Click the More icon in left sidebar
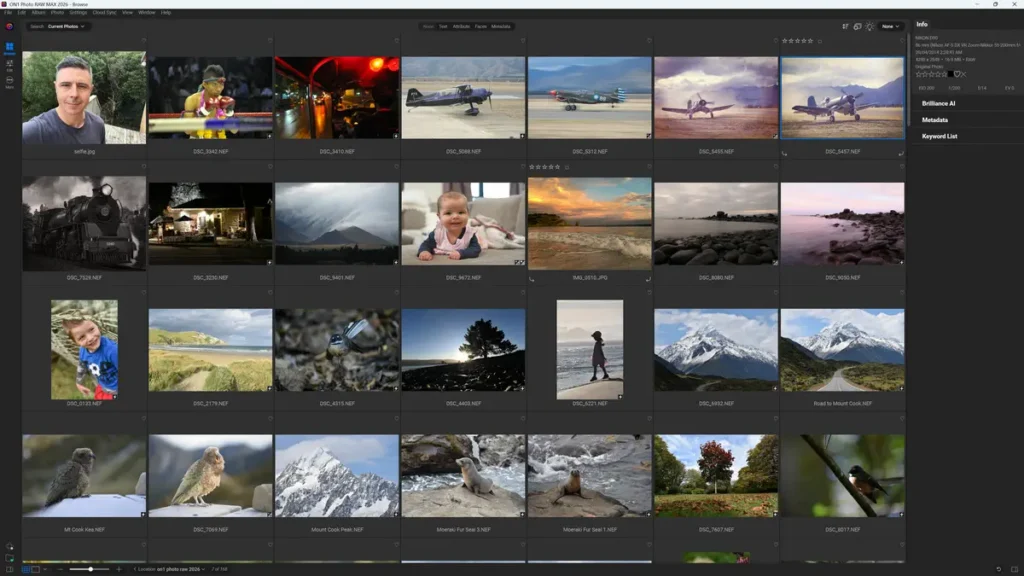 [9, 82]
